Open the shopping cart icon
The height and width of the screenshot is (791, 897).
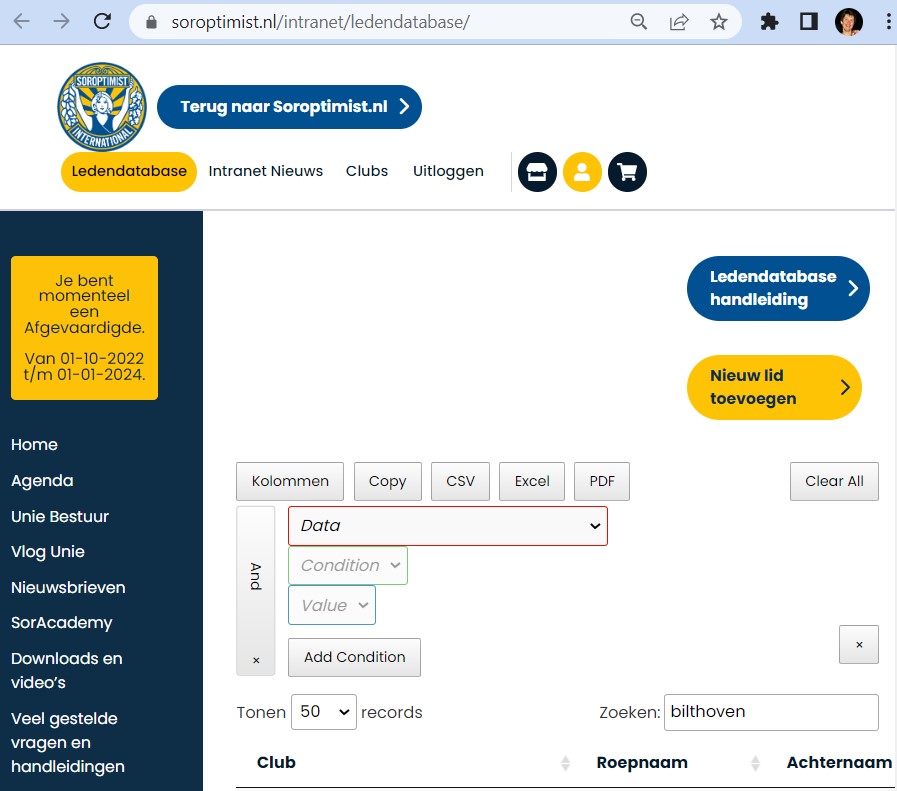click(x=627, y=172)
